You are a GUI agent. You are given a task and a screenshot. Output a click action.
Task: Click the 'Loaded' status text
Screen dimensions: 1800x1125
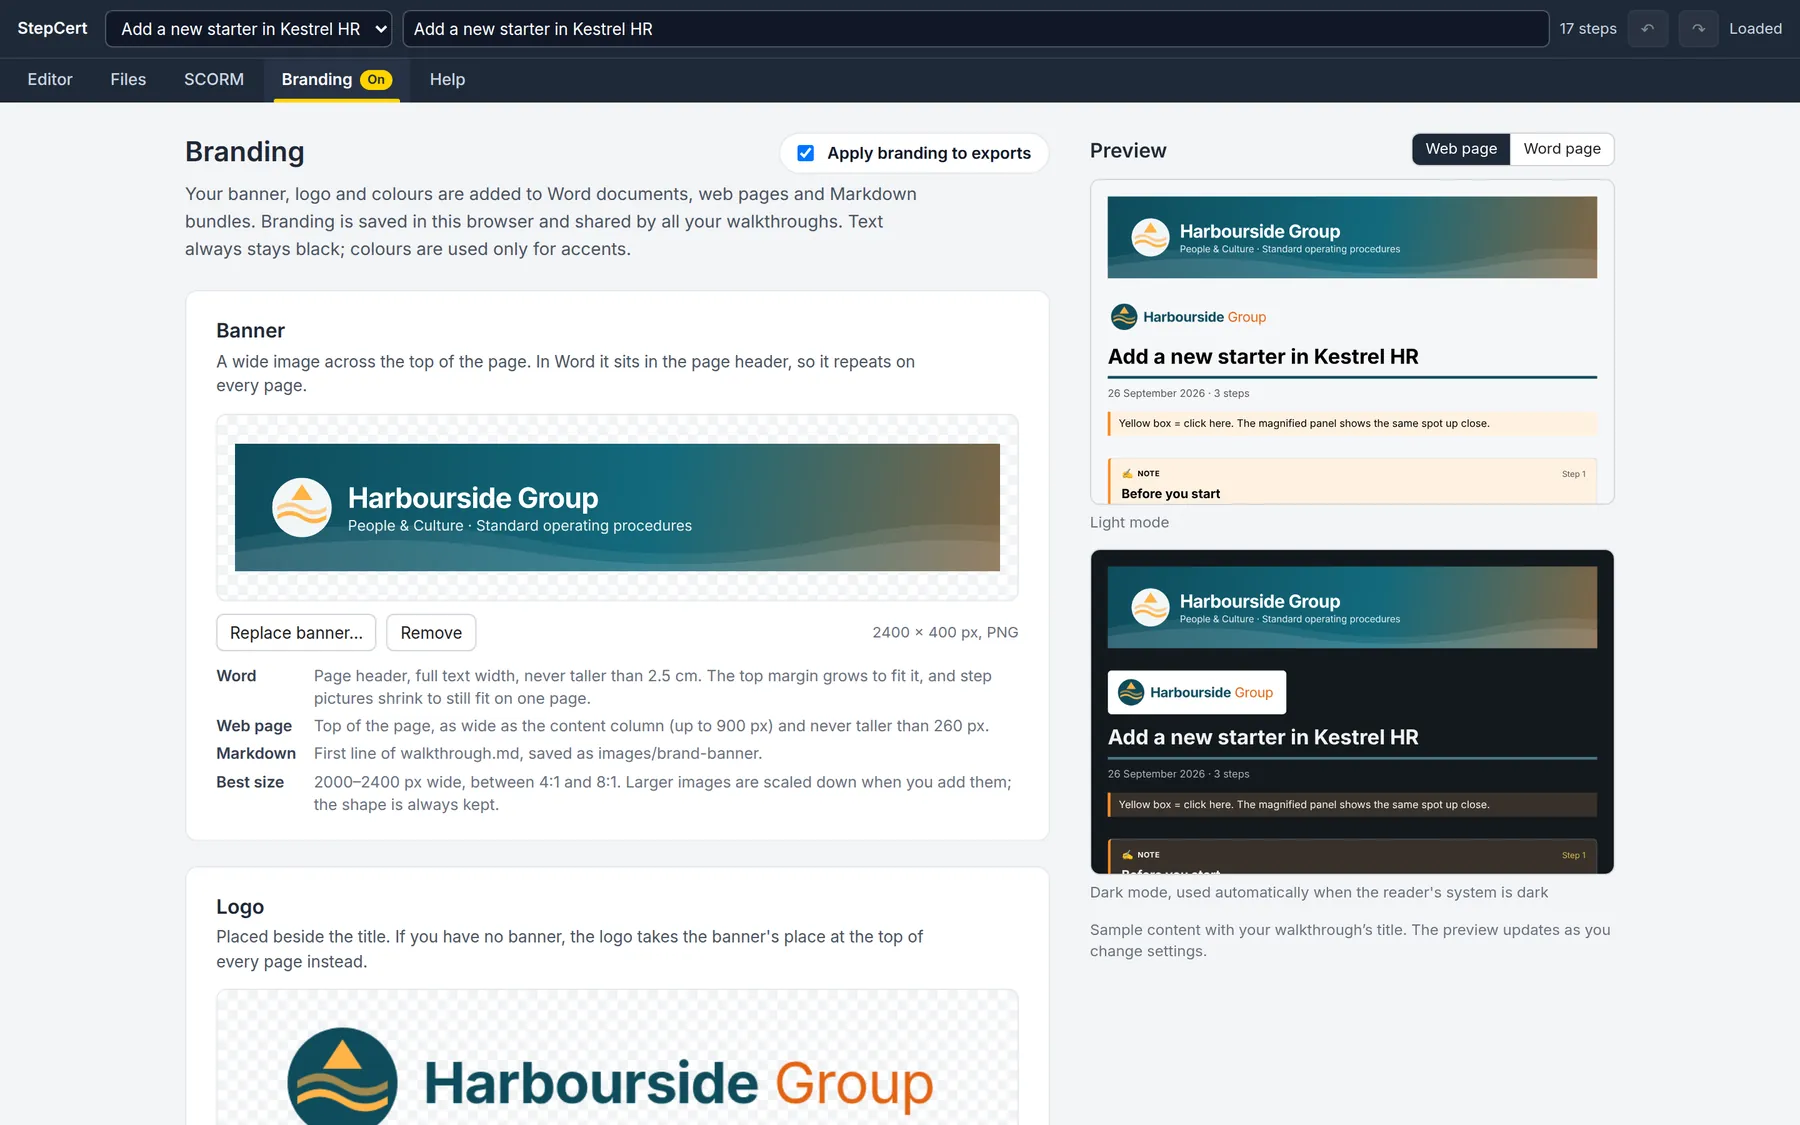1755,29
